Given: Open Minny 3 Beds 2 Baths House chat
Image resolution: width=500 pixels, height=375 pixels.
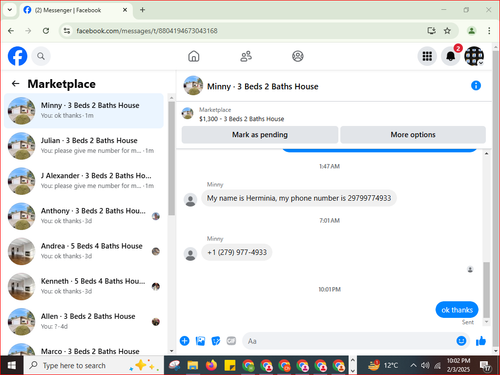Looking at the screenshot, I should (84, 111).
